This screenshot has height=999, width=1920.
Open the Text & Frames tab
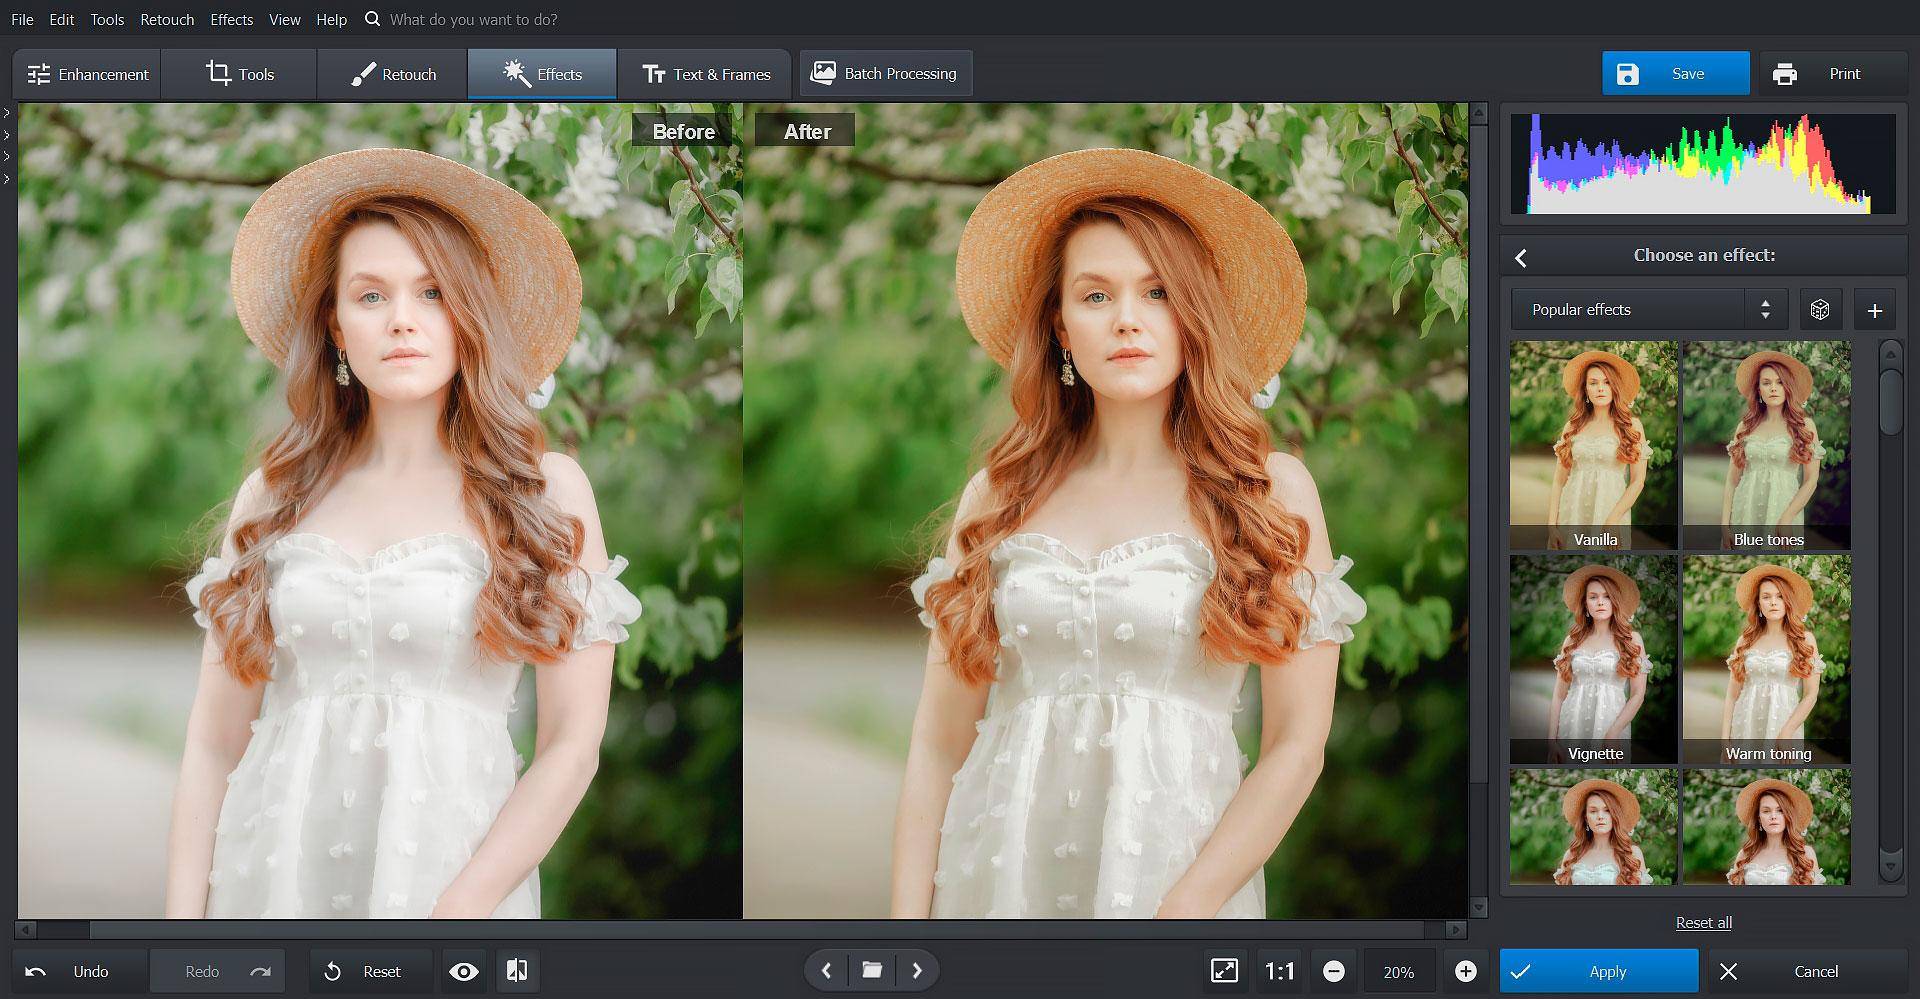point(705,74)
